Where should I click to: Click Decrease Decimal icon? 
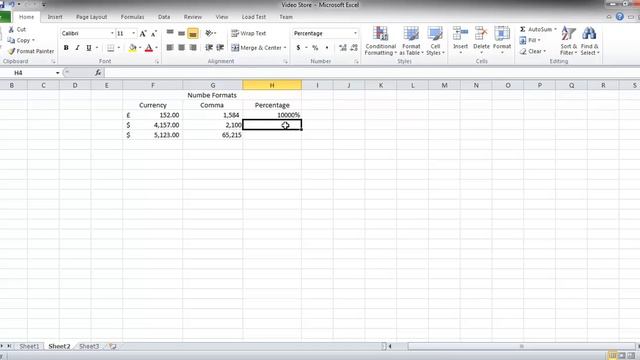pyautogui.click(x=354, y=48)
